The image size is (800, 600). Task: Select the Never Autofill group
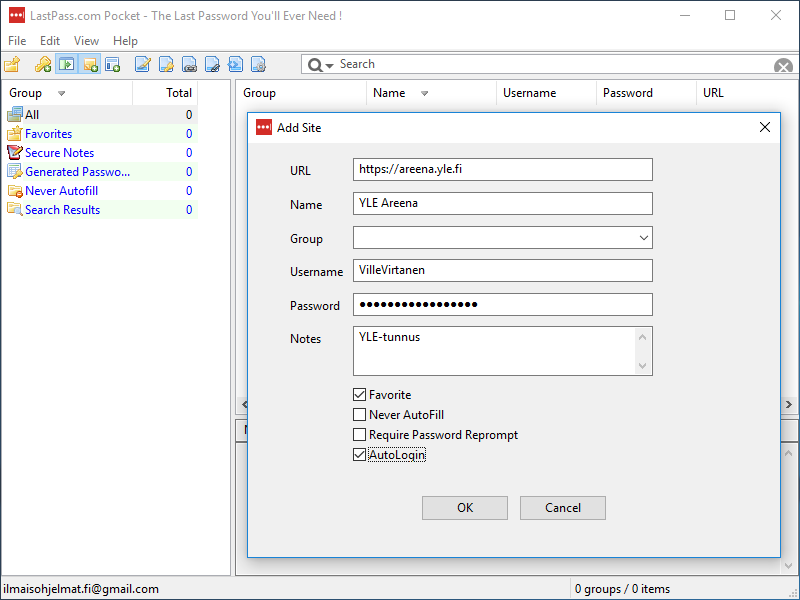click(x=101, y=191)
